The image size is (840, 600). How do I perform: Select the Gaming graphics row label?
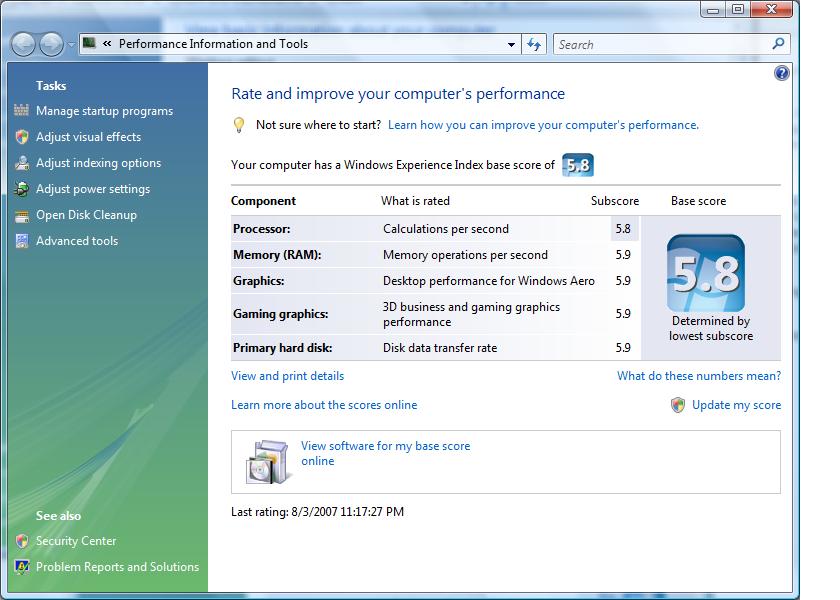pyautogui.click(x=280, y=314)
